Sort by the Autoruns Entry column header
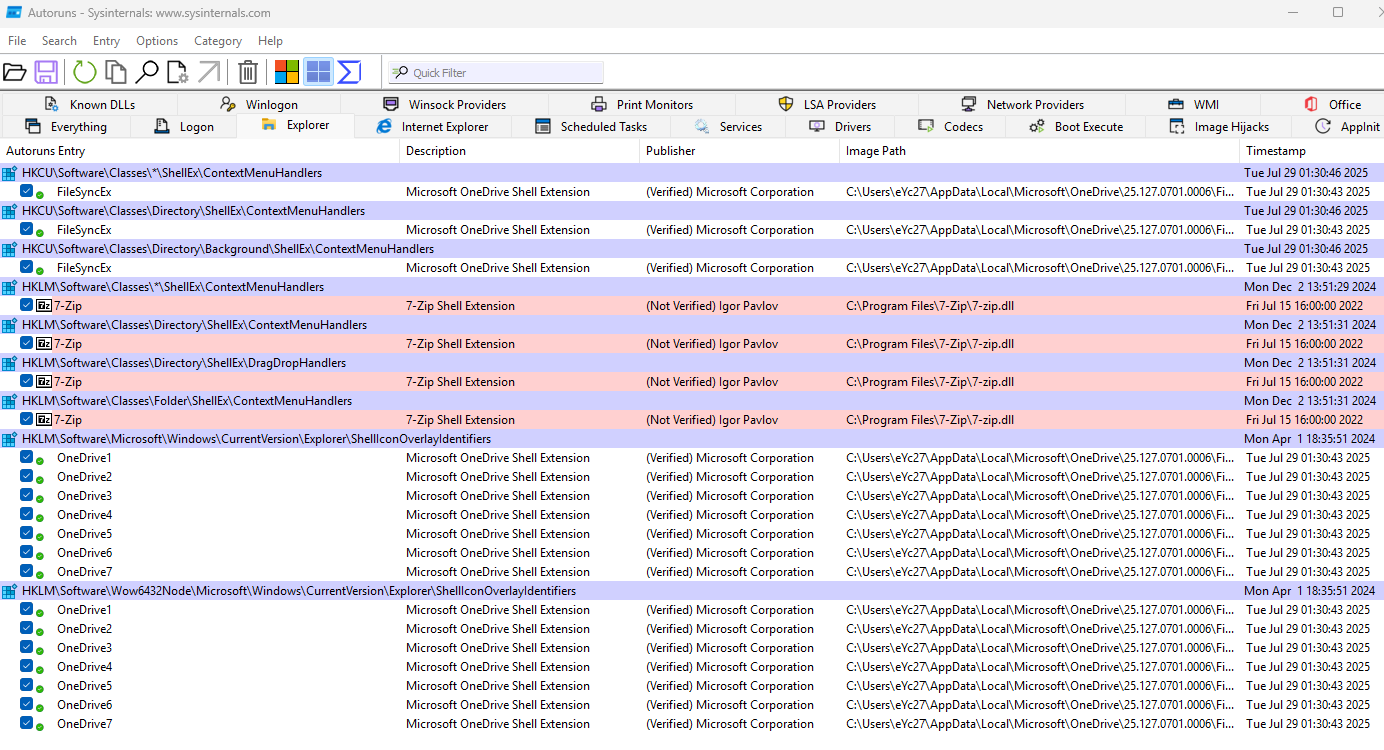1384x750 pixels. click(200, 151)
